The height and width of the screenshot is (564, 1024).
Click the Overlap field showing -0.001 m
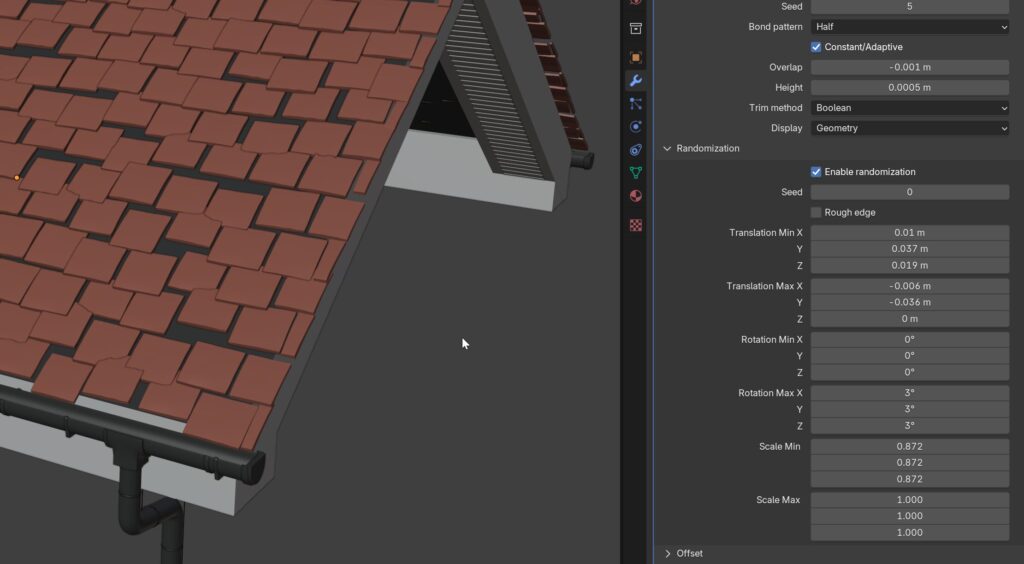[910, 67]
